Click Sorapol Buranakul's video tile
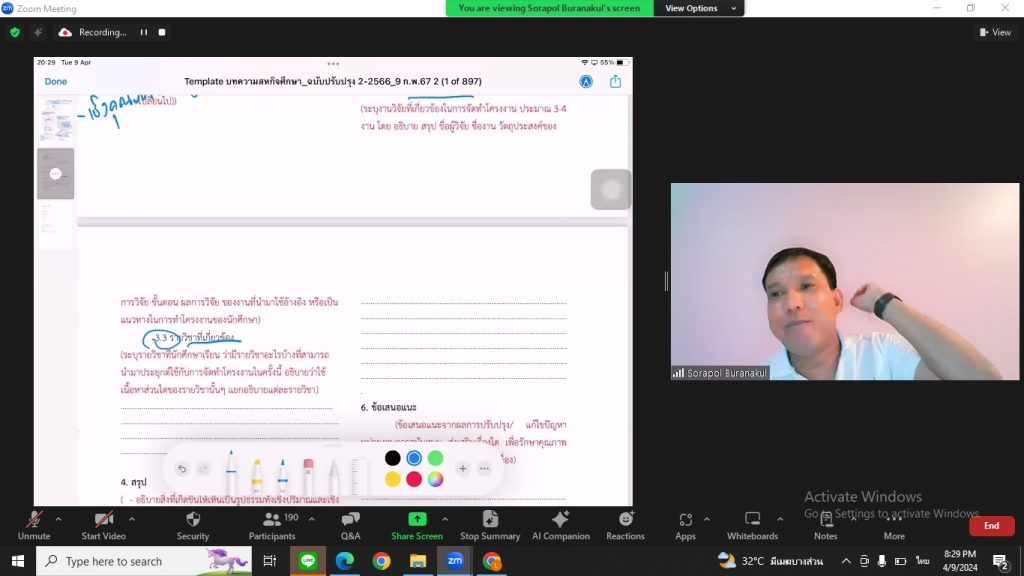The height and width of the screenshot is (576, 1024). point(844,281)
